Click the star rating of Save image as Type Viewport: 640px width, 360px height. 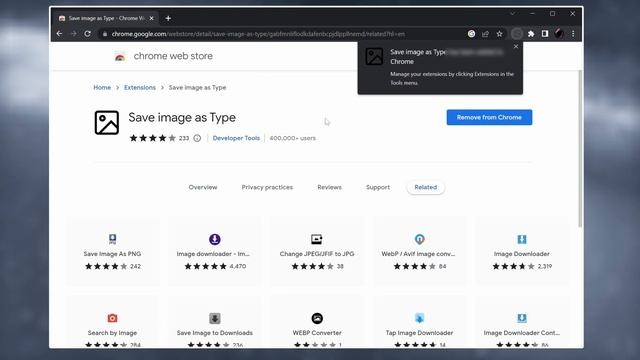[x=153, y=138]
